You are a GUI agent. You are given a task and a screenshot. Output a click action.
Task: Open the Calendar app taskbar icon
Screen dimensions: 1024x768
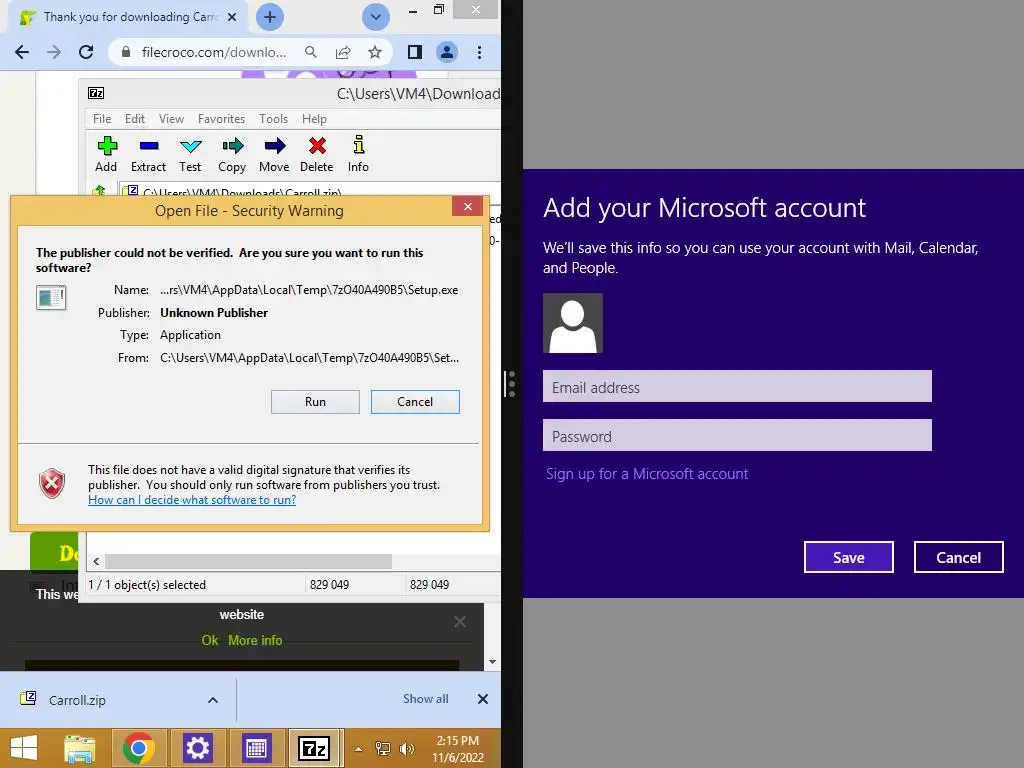(x=256, y=748)
